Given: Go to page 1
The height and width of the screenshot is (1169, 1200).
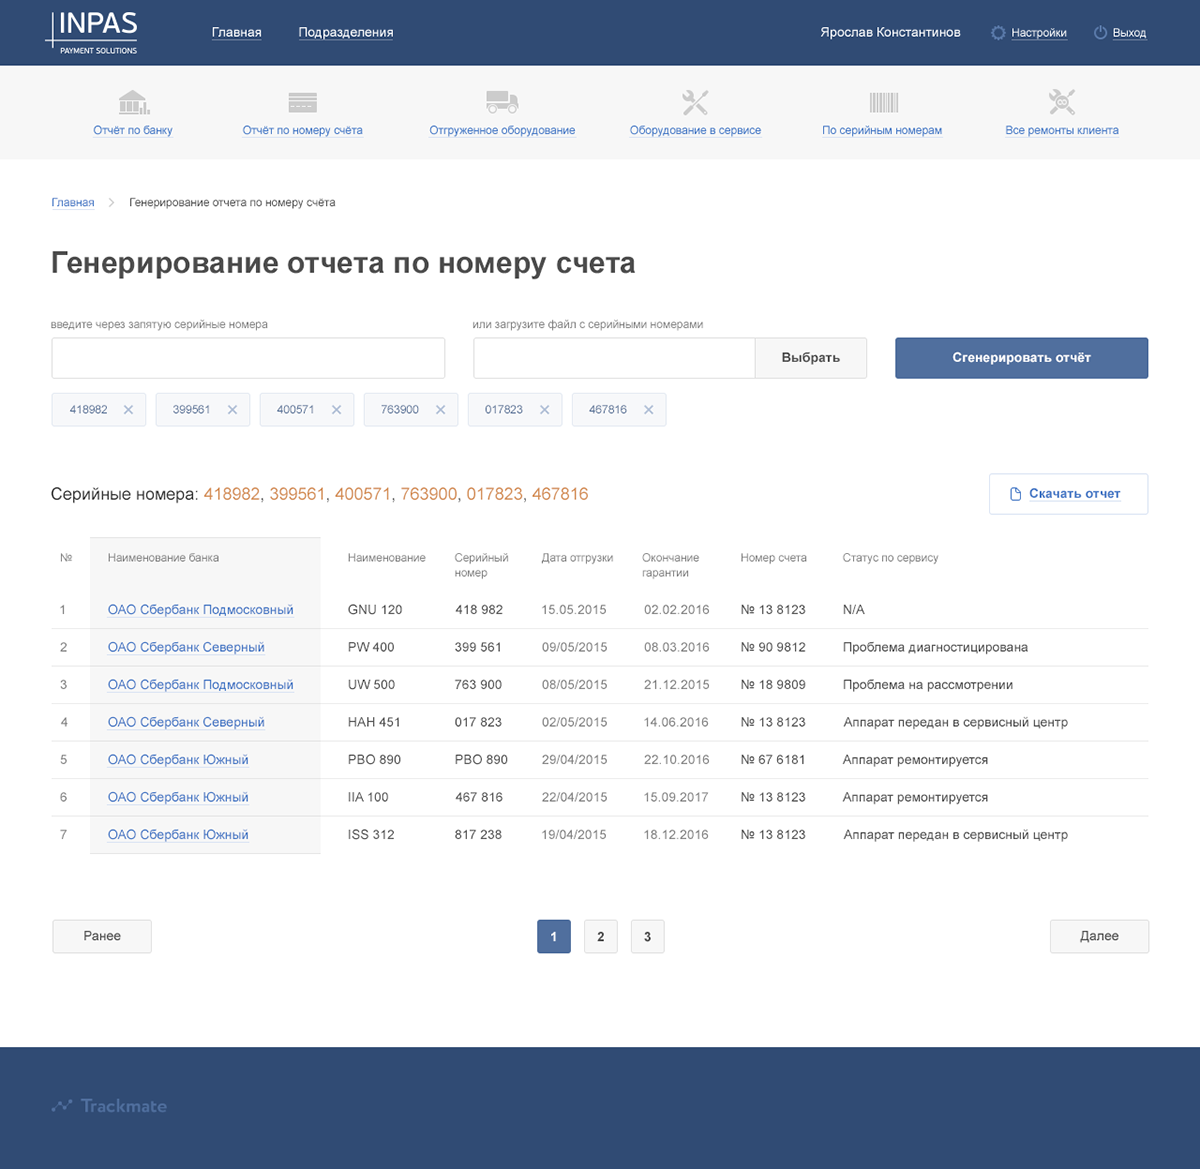Looking at the screenshot, I should coord(554,937).
